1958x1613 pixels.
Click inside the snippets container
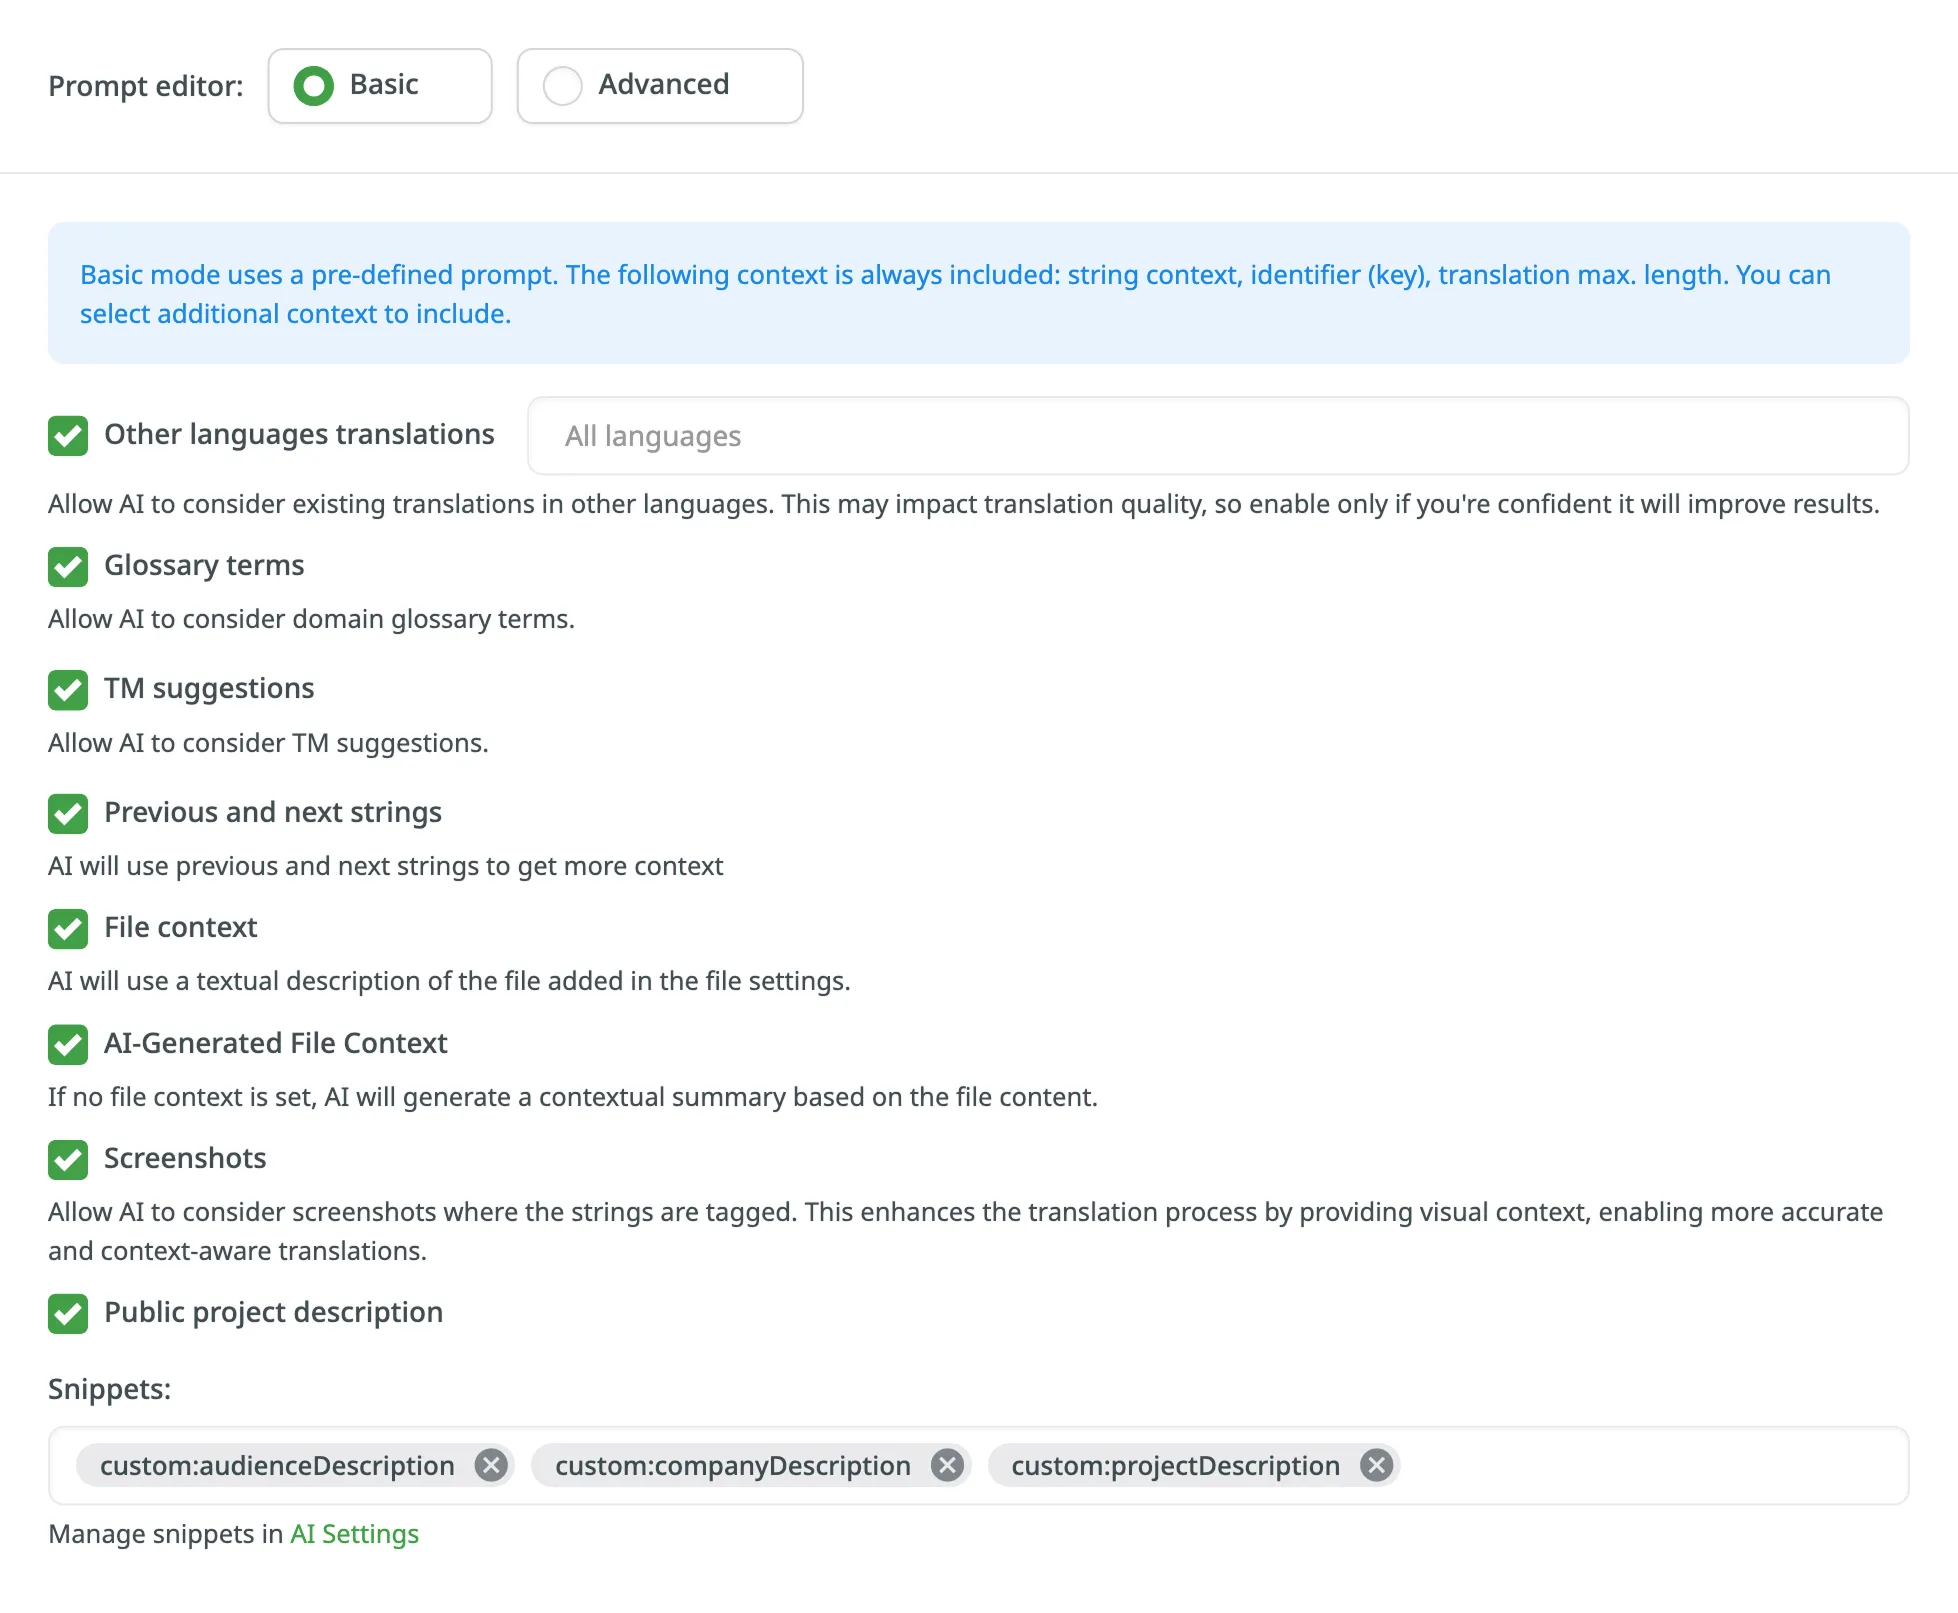coord(1650,1466)
